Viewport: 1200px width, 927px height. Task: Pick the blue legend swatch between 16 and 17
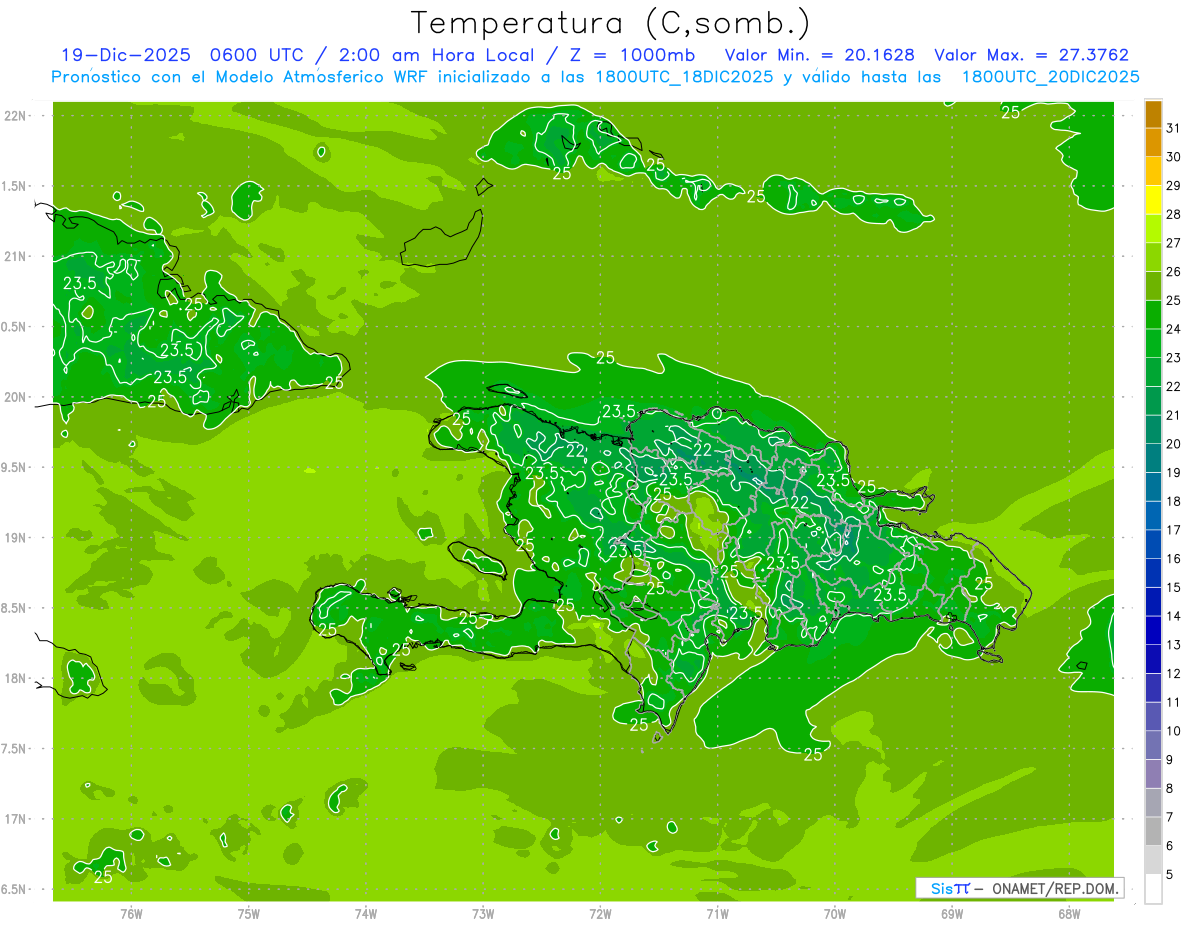click(1153, 544)
